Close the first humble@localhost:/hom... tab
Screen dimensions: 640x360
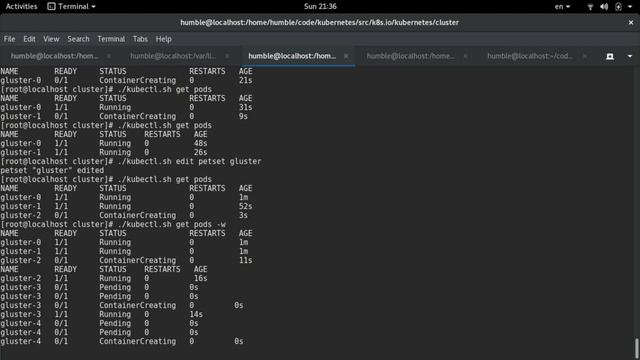point(108,56)
